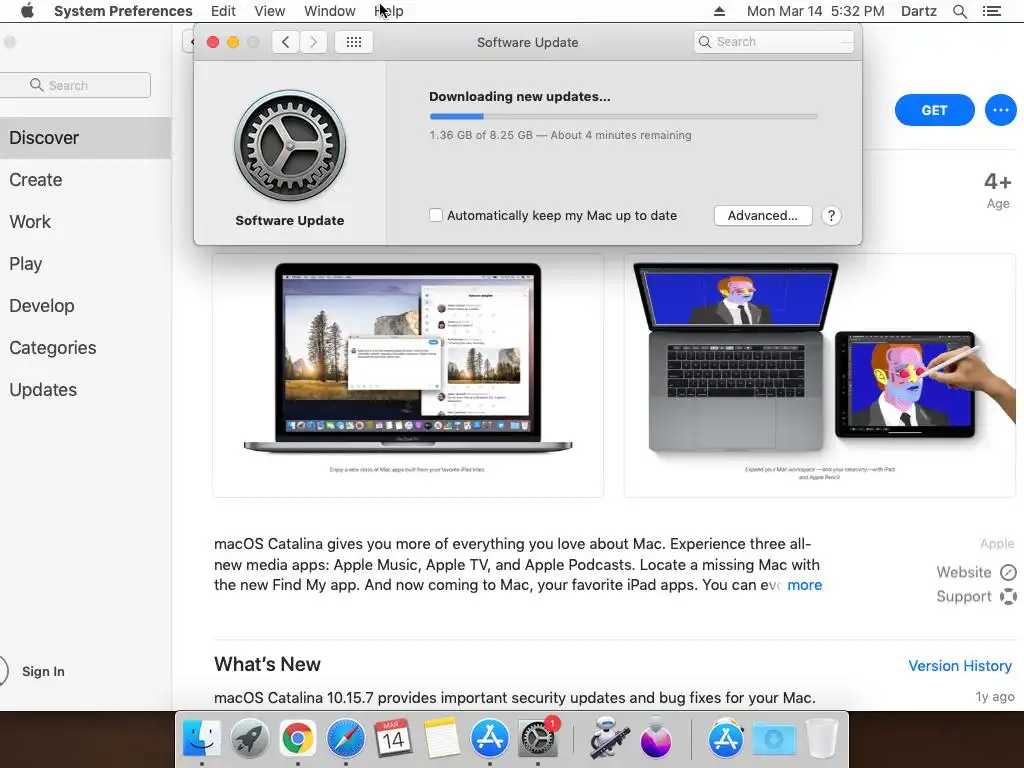Open the Sidecar iPad screenshot preview
The width and height of the screenshot is (1024, 768).
[820, 376]
